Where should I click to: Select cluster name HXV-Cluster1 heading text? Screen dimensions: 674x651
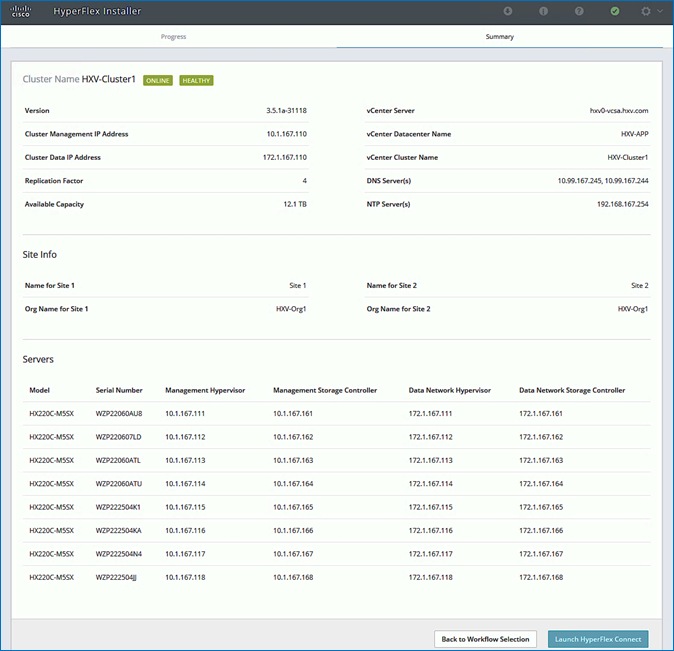108,79
